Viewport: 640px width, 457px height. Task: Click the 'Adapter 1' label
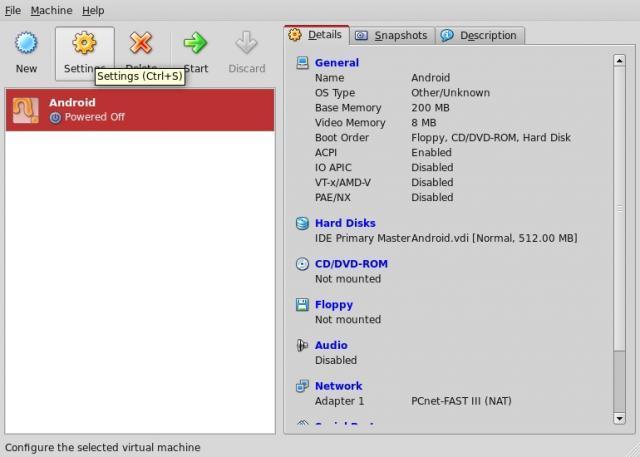click(339, 401)
